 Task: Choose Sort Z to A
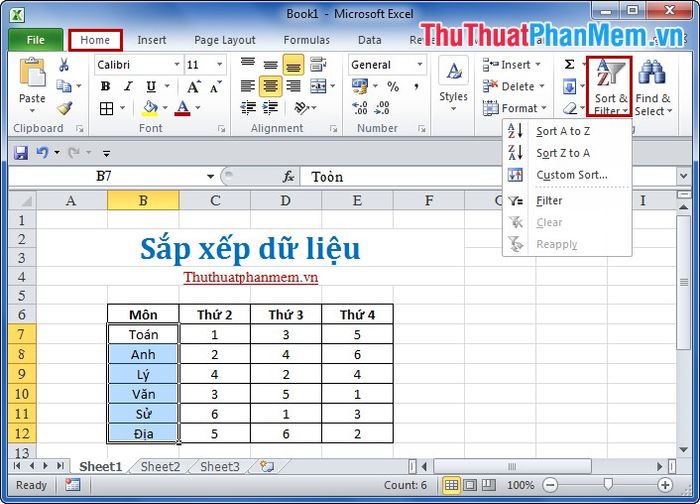[567, 153]
